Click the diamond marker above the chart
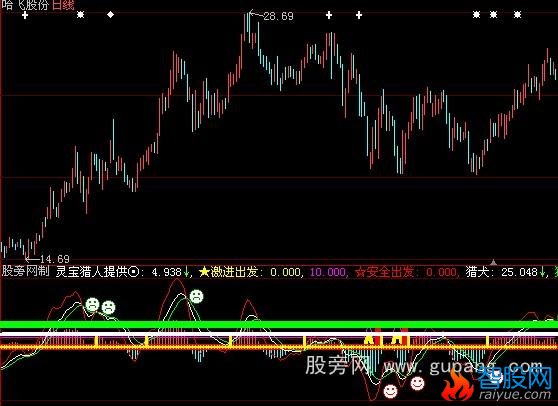The image size is (558, 406). click(111, 15)
